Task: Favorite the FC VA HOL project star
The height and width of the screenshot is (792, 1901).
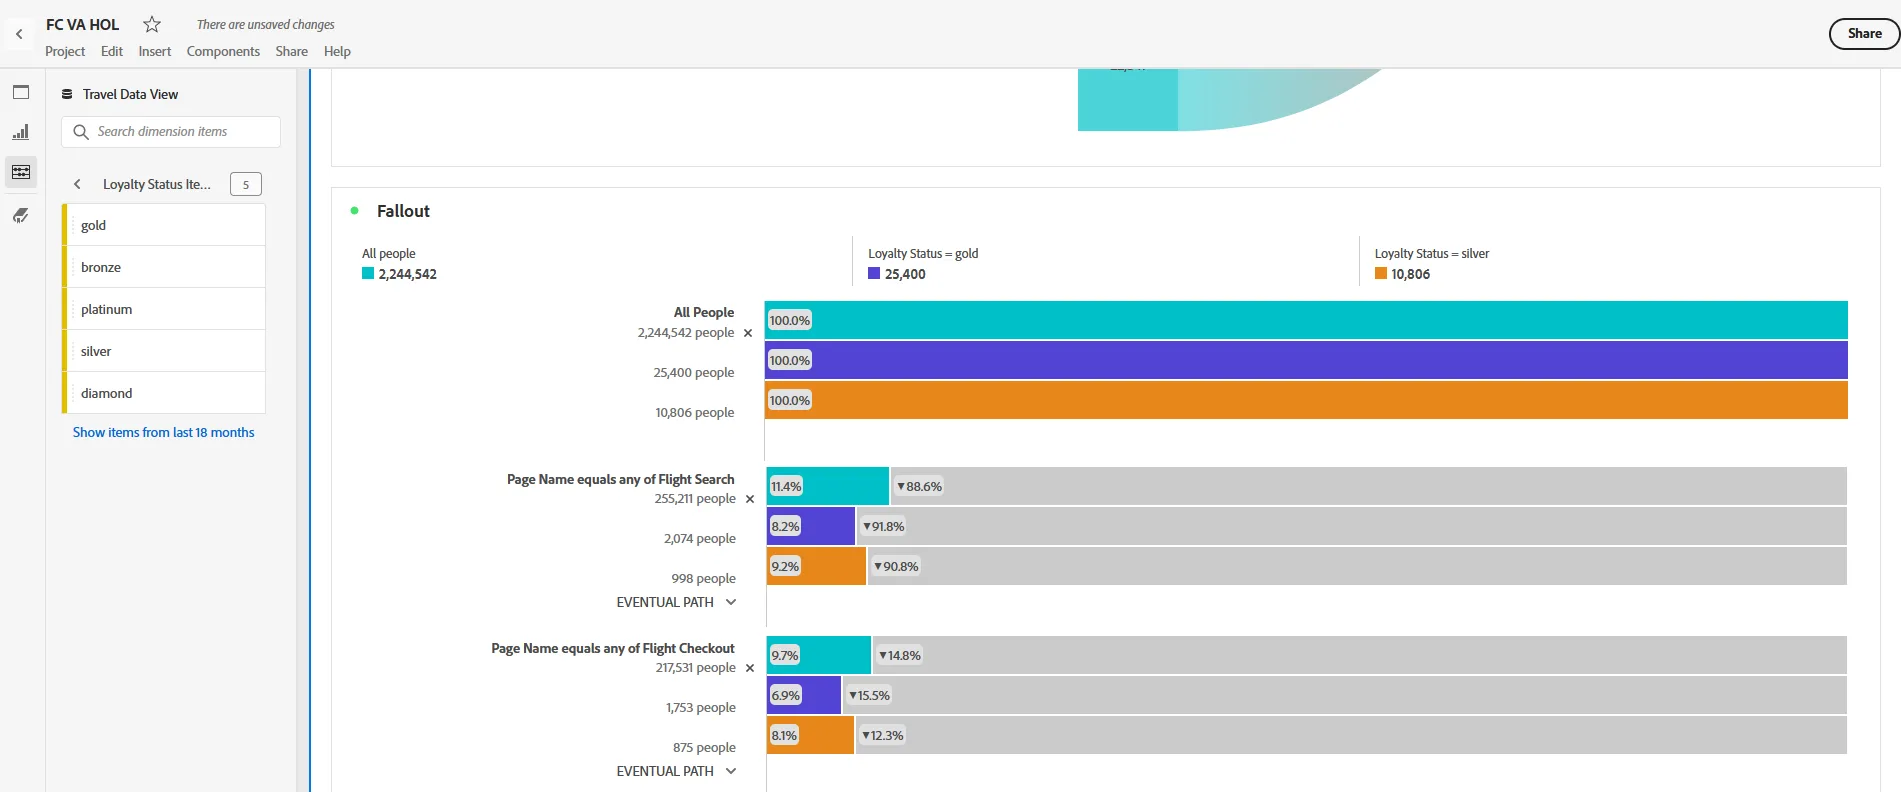Action: pos(152,24)
